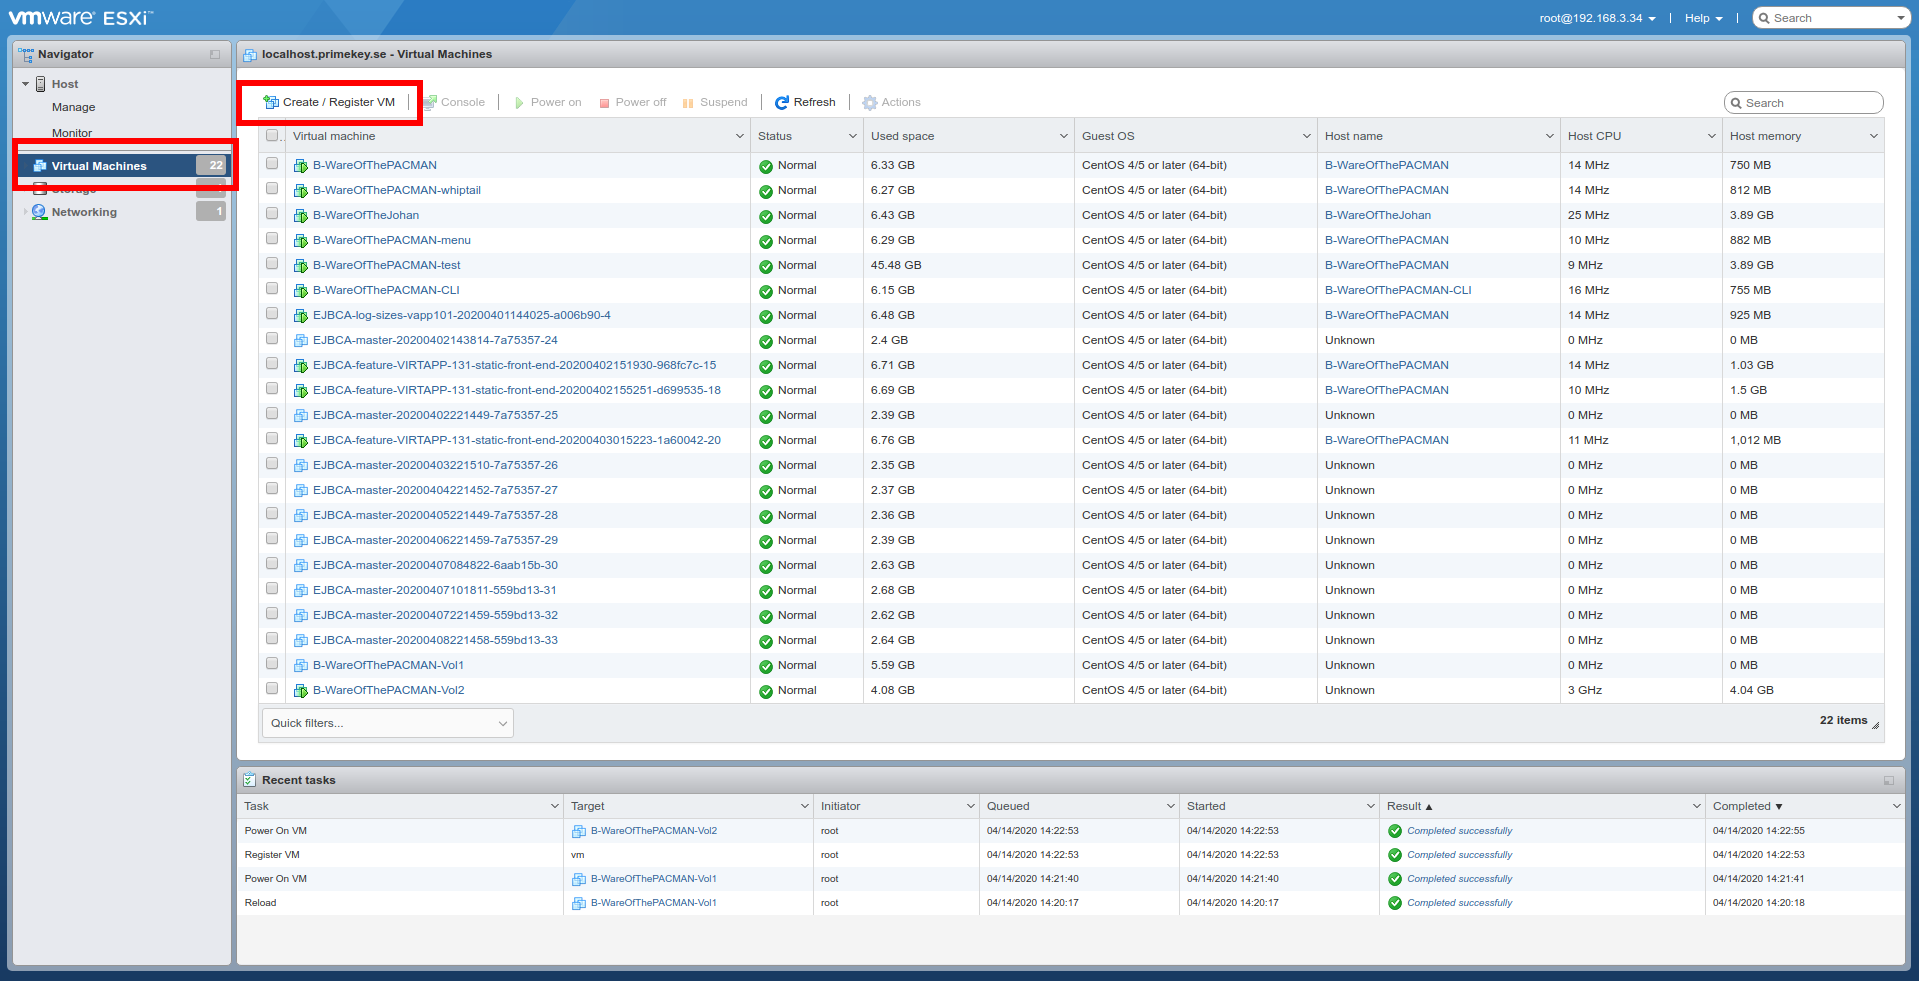Click the Recent tasks panel minimize icon
This screenshot has width=1919, height=981.
pos(1888,780)
